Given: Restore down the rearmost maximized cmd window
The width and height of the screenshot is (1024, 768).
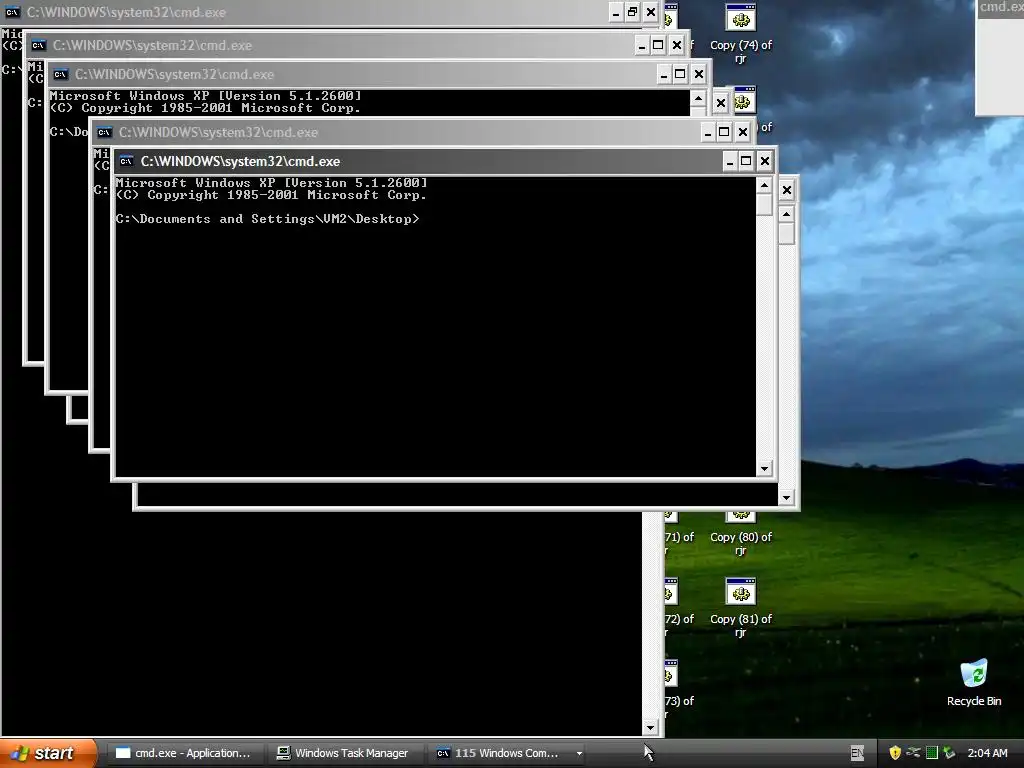Looking at the screenshot, I should 632,12.
